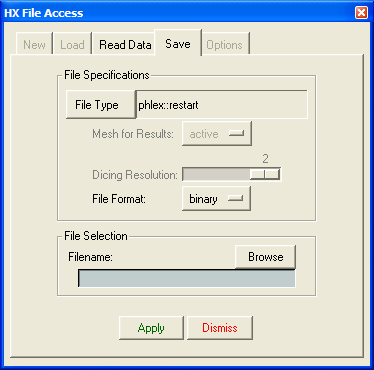
Task: Click Browse to choose a file
Action: click(265, 257)
